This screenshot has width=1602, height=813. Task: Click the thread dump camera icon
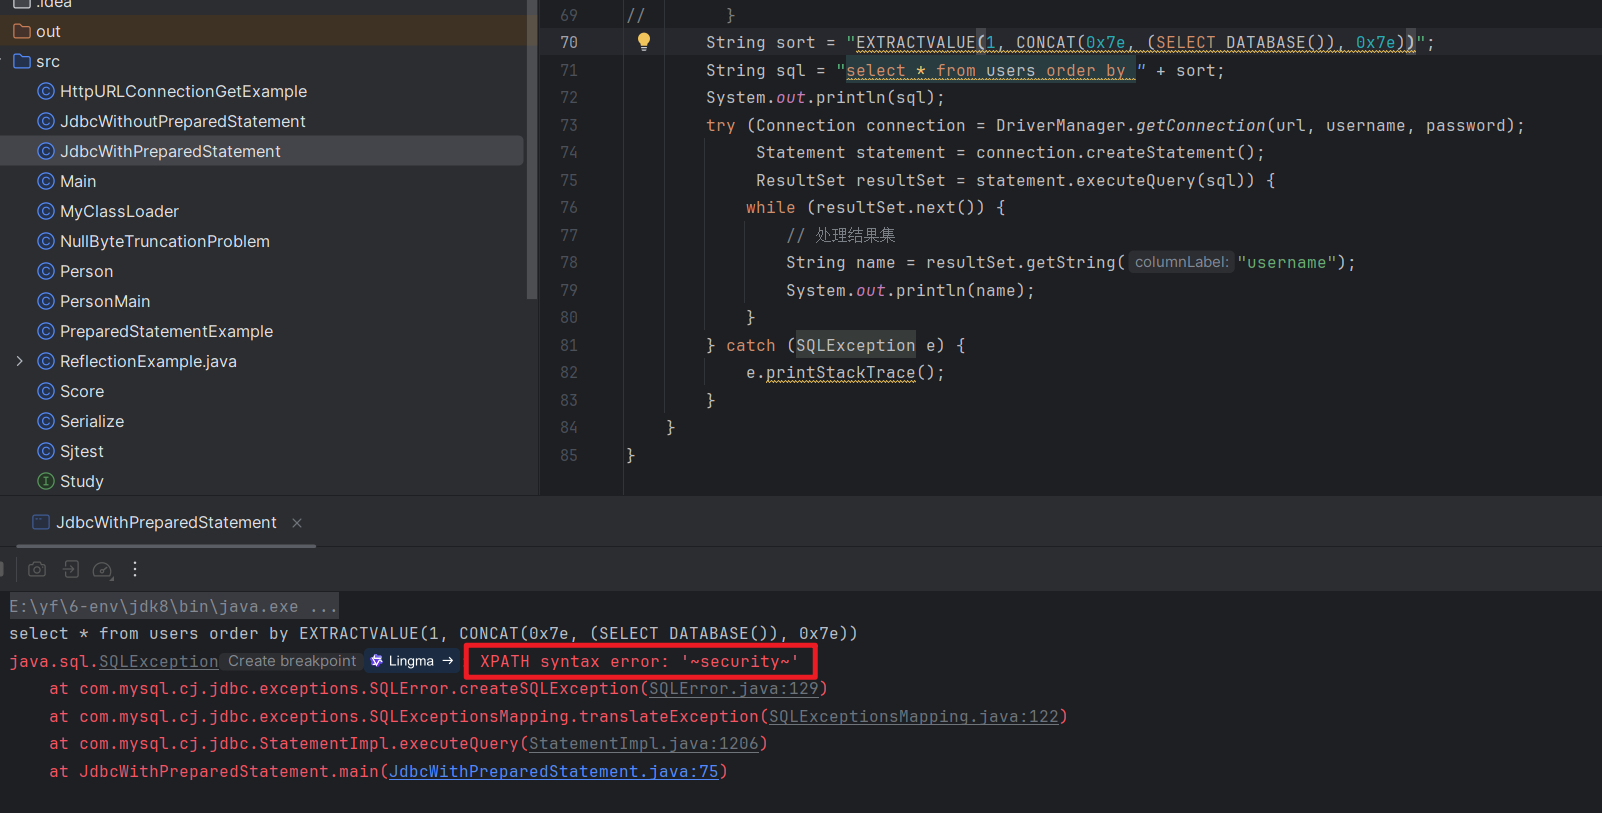pyautogui.click(x=37, y=569)
